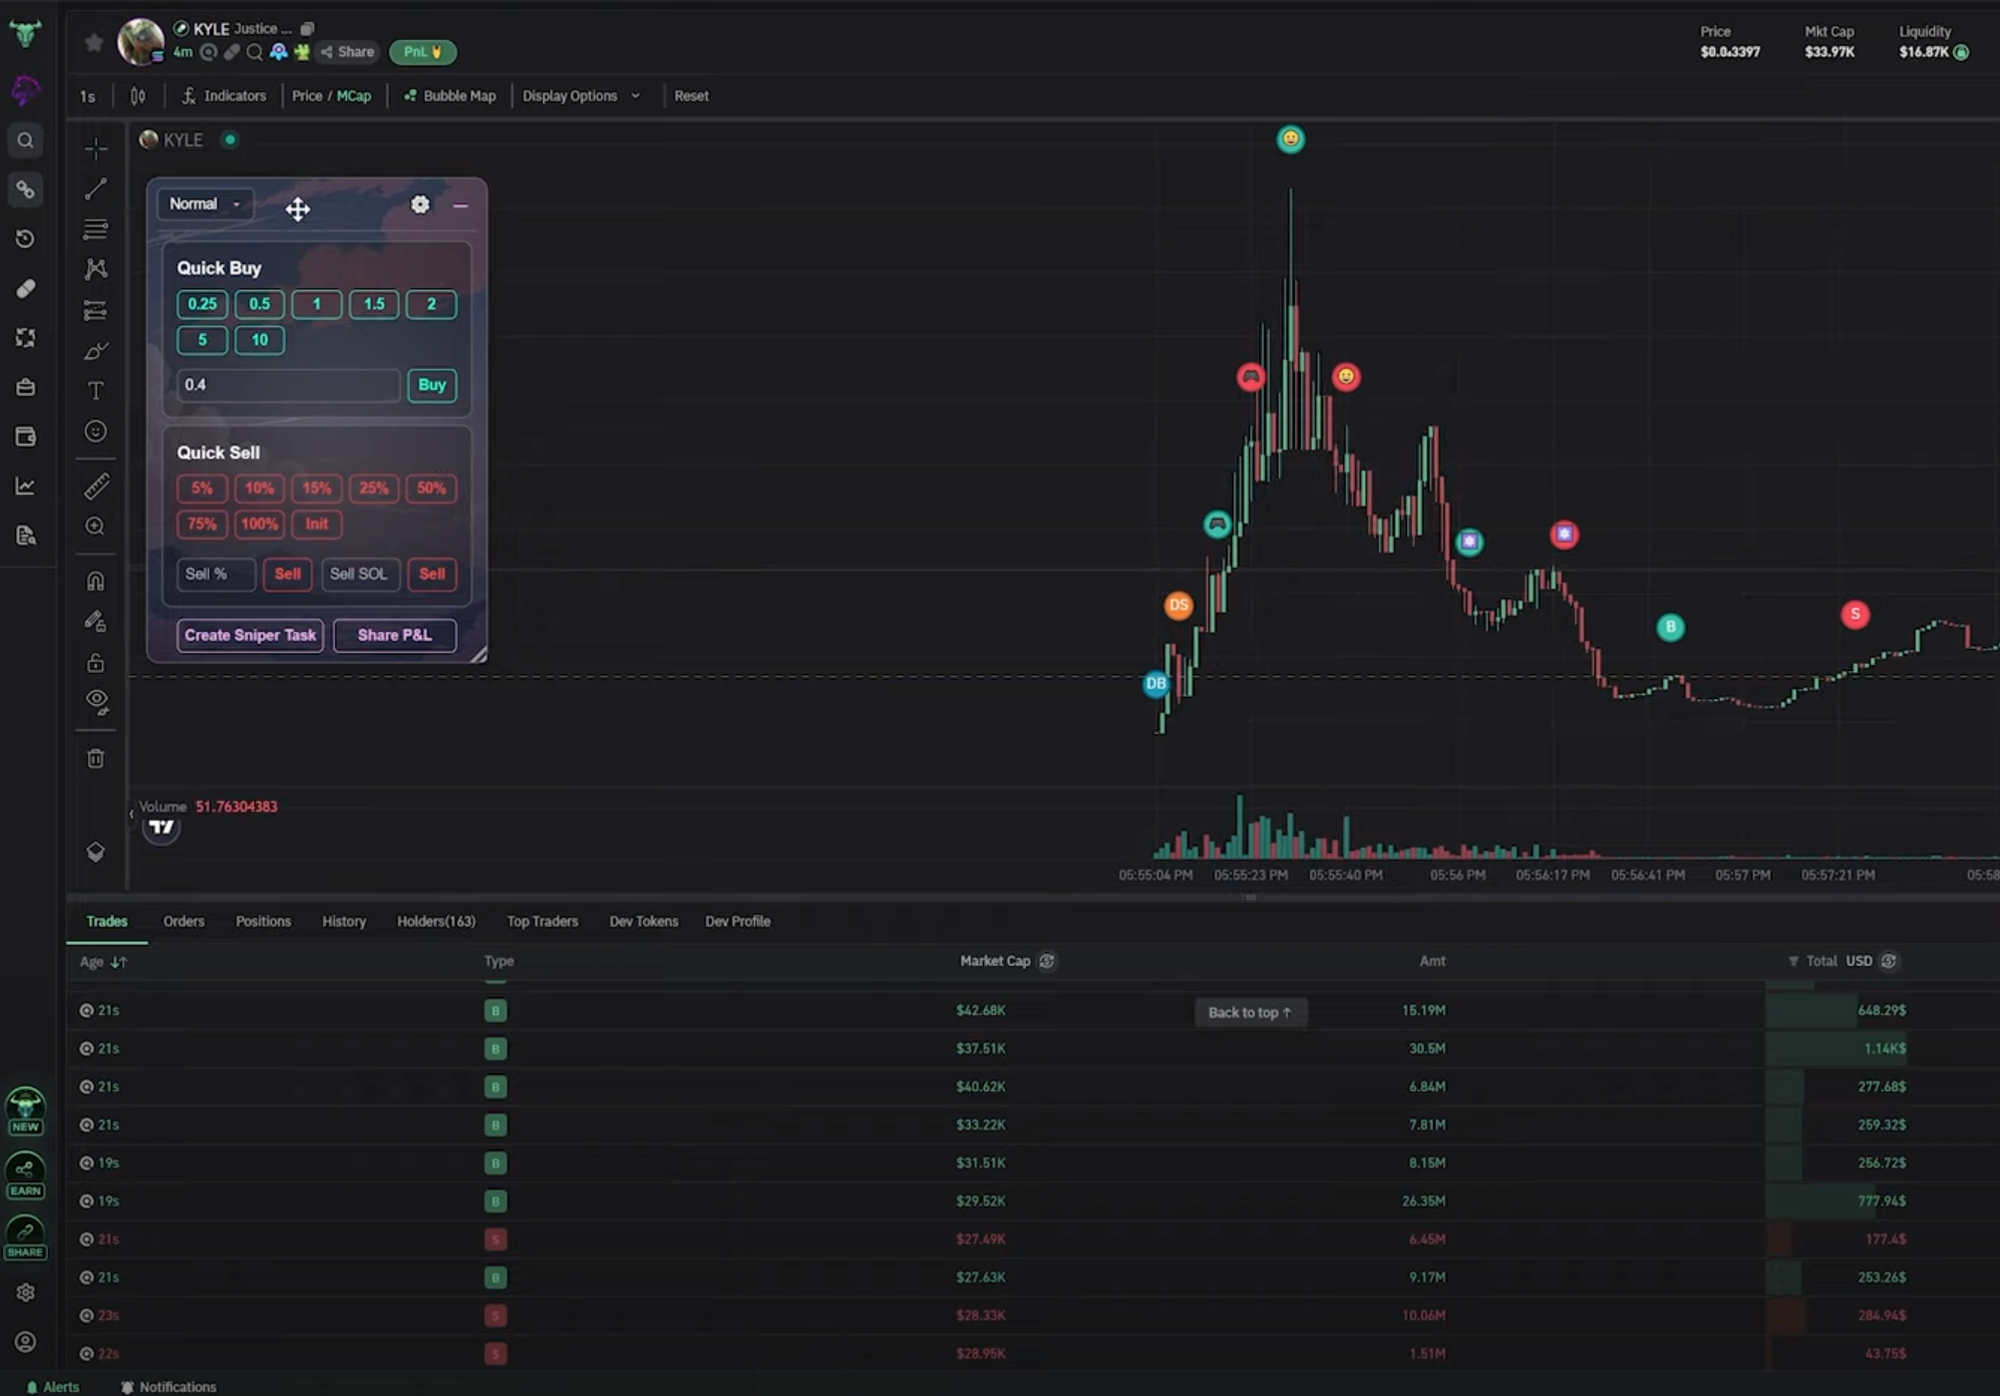The image size is (2000, 1396).
Task: Expand the Display Options menu
Action: click(581, 95)
